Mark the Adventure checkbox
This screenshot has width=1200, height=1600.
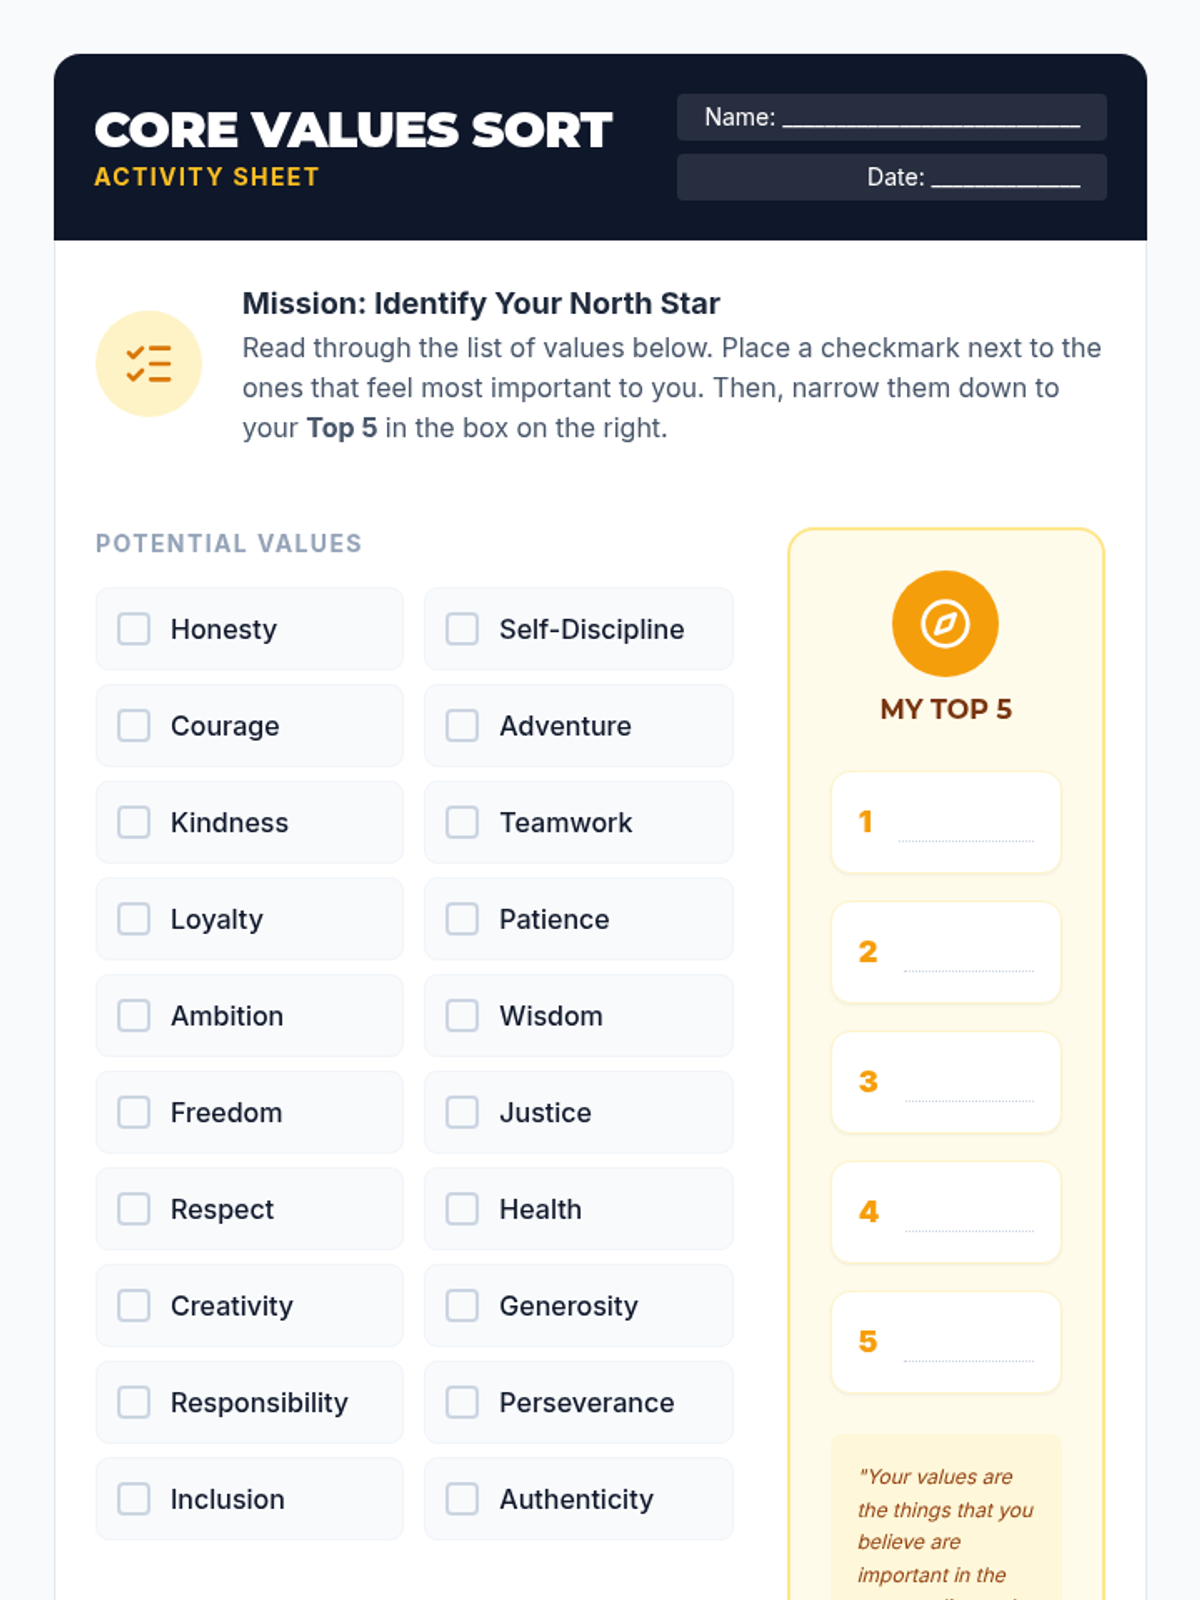coord(462,726)
